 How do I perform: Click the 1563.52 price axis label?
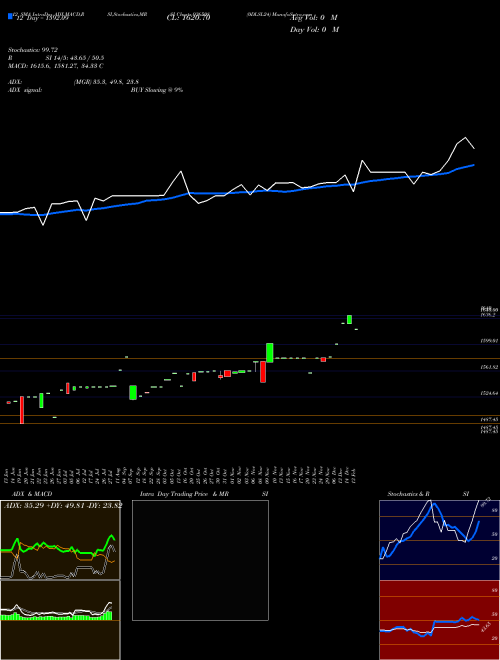click(x=490, y=367)
